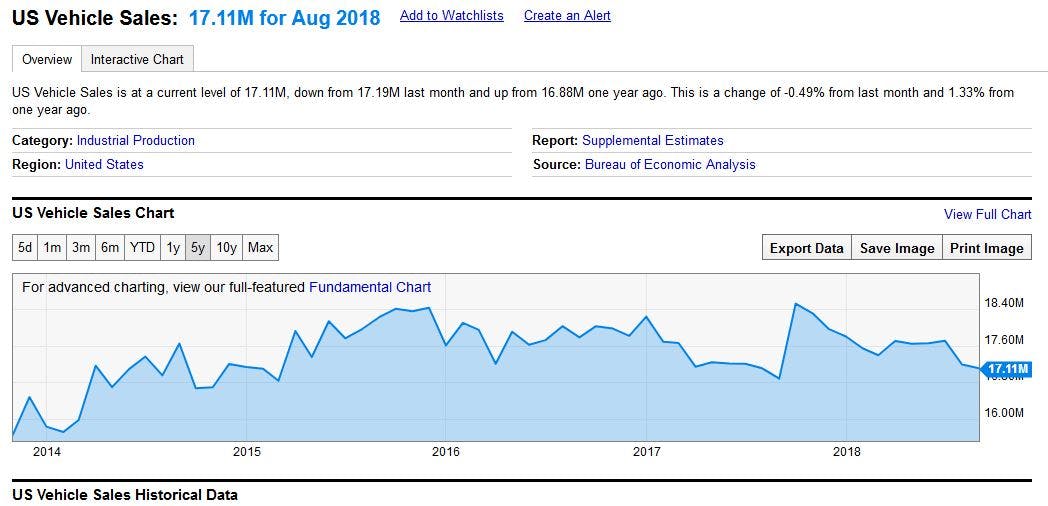The height and width of the screenshot is (506, 1048).
Task: Select the Overview tab
Action: click(x=46, y=59)
